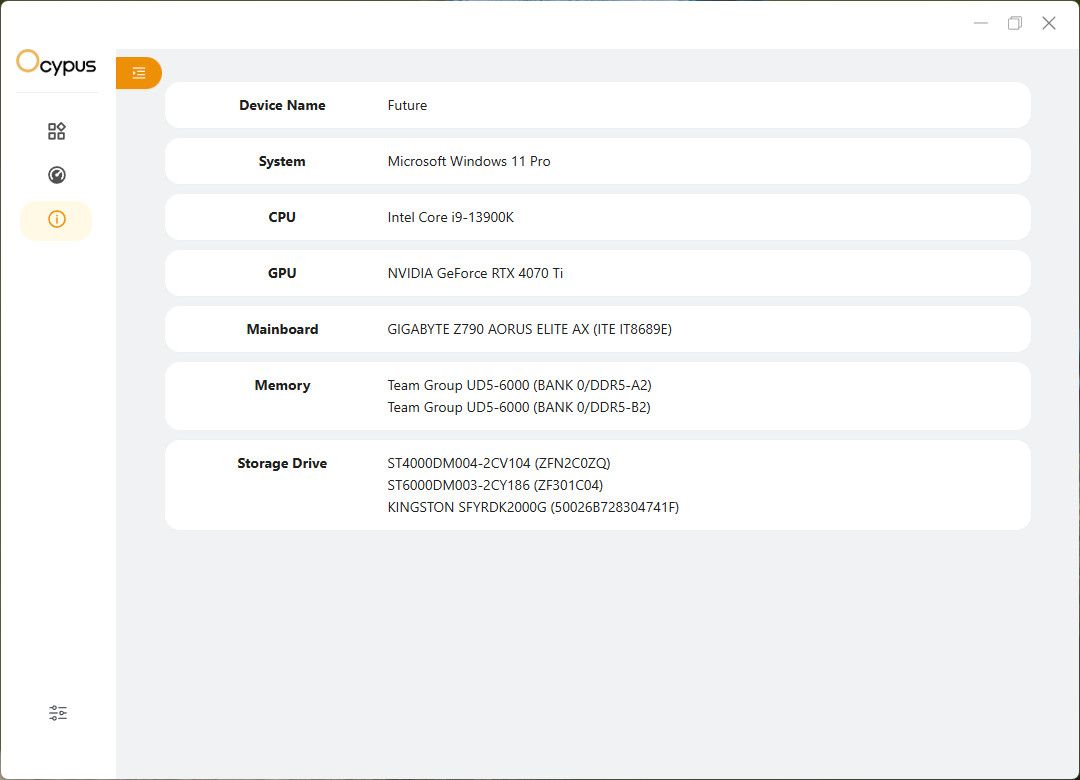Open the dashboard widgets page
The height and width of the screenshot is (780, 1080).
tap(57, 131)
